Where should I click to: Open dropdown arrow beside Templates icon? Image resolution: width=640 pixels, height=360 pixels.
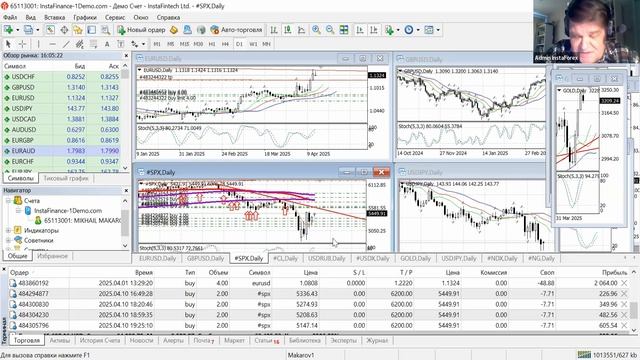click(438, 30)
